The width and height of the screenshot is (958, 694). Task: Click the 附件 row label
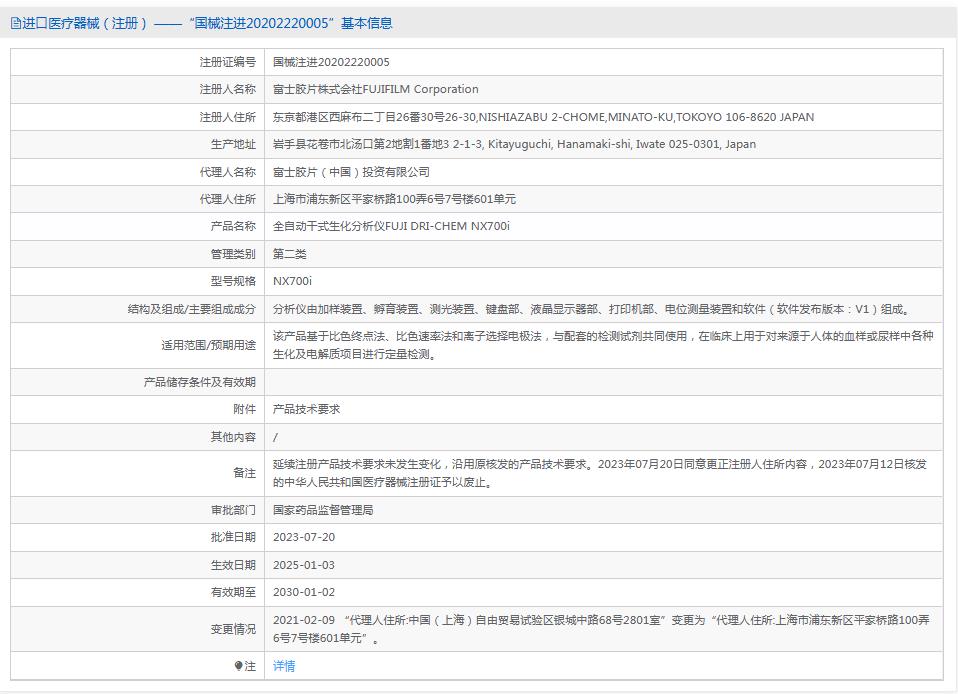click(x=244, y=409)
